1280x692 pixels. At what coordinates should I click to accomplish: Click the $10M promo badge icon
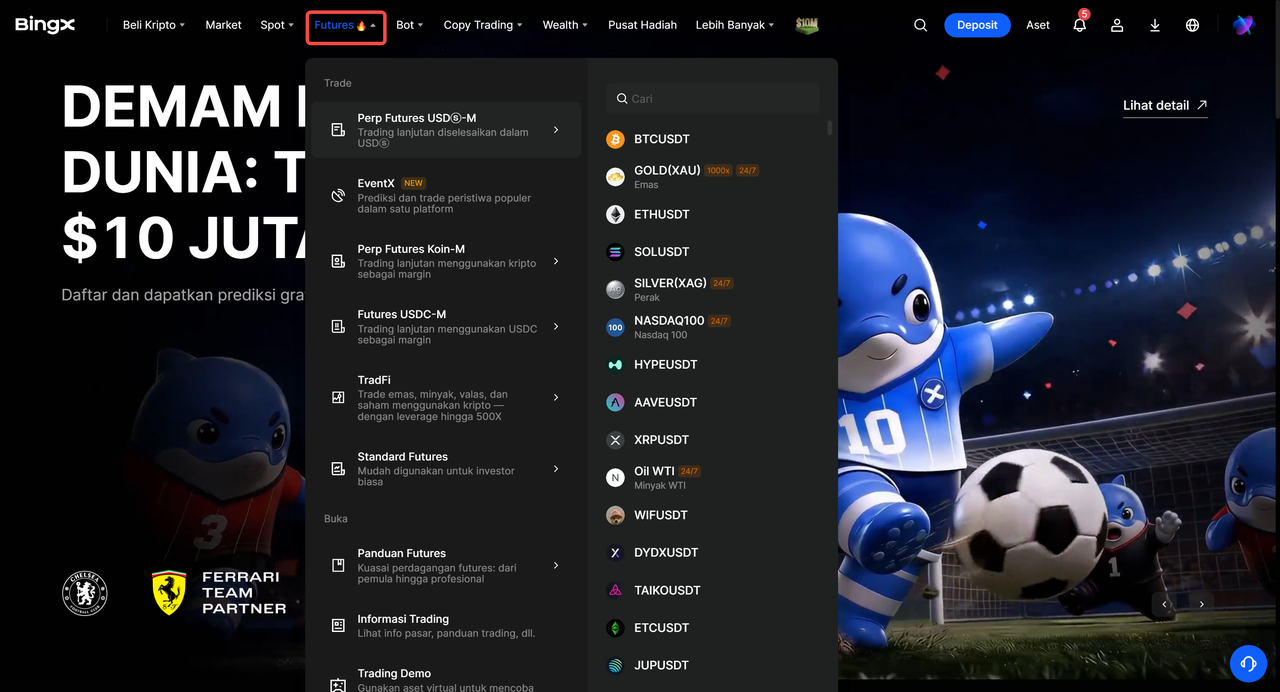(807, 25)
